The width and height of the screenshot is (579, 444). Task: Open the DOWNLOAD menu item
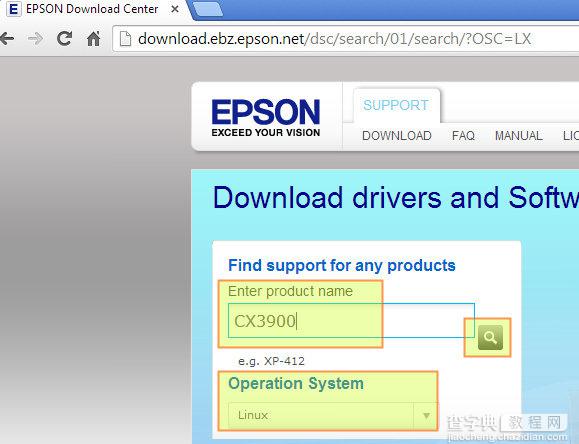397,136
